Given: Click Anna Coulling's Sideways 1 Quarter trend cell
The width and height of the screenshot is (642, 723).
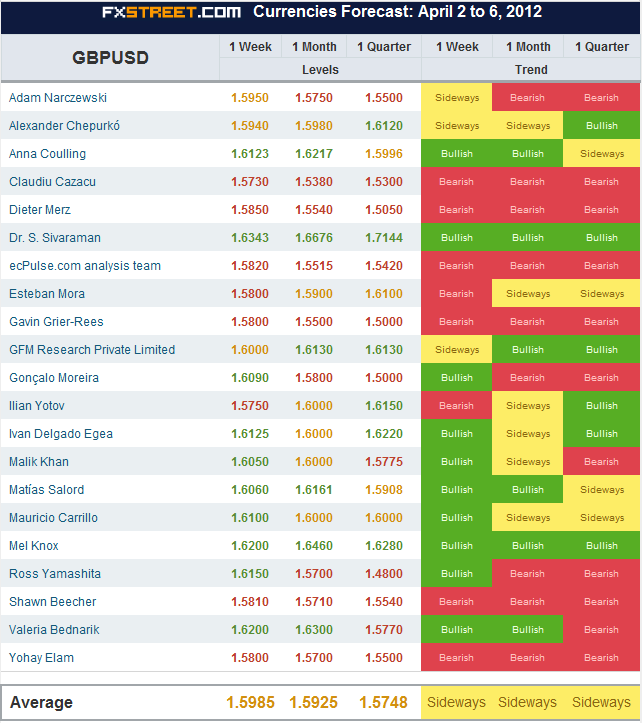Looking at the screenshot, I should [x=601, y=154].
